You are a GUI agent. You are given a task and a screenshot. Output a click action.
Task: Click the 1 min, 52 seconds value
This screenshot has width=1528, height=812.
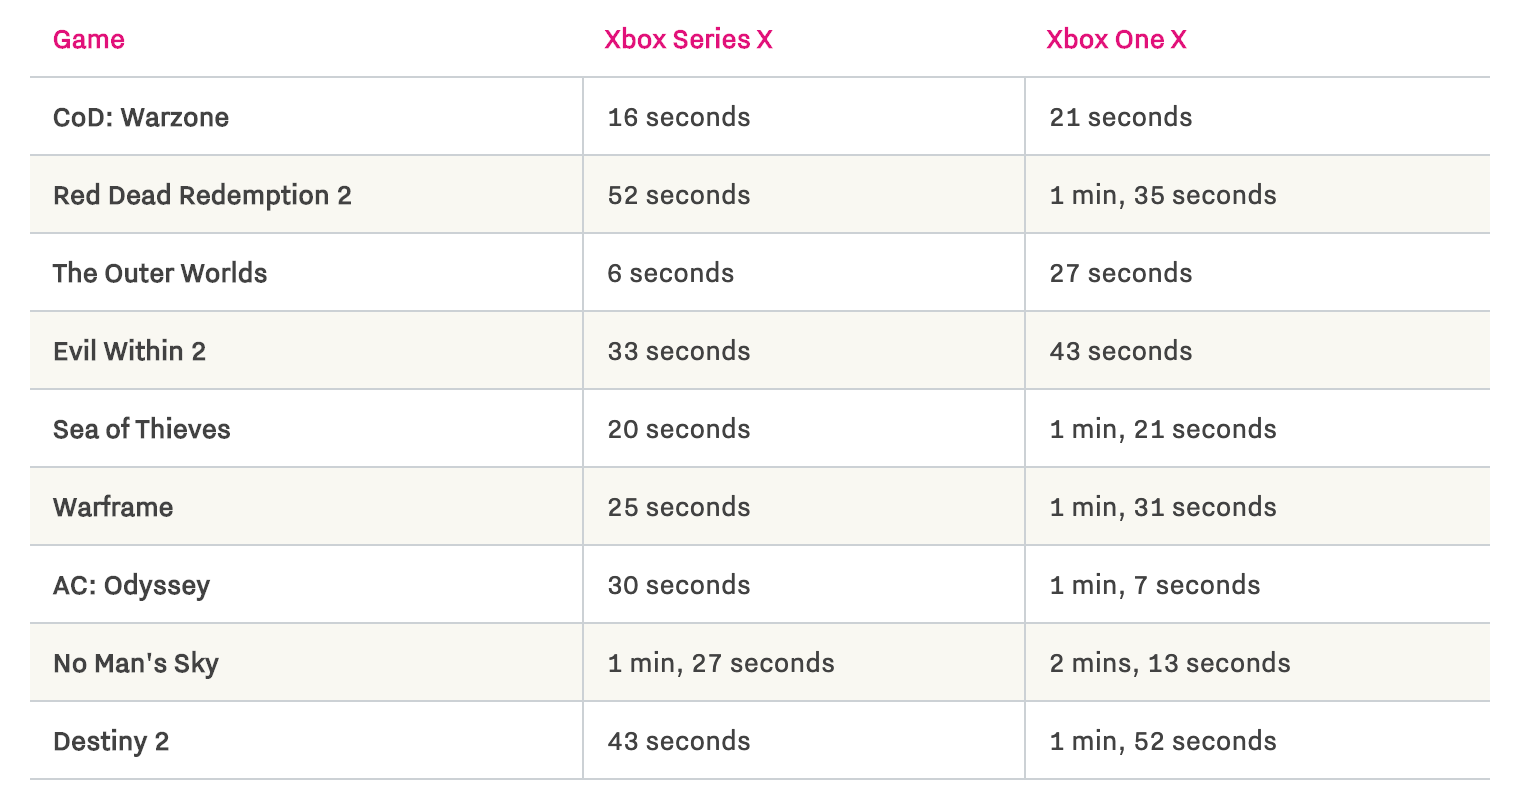pos(1163,742)
